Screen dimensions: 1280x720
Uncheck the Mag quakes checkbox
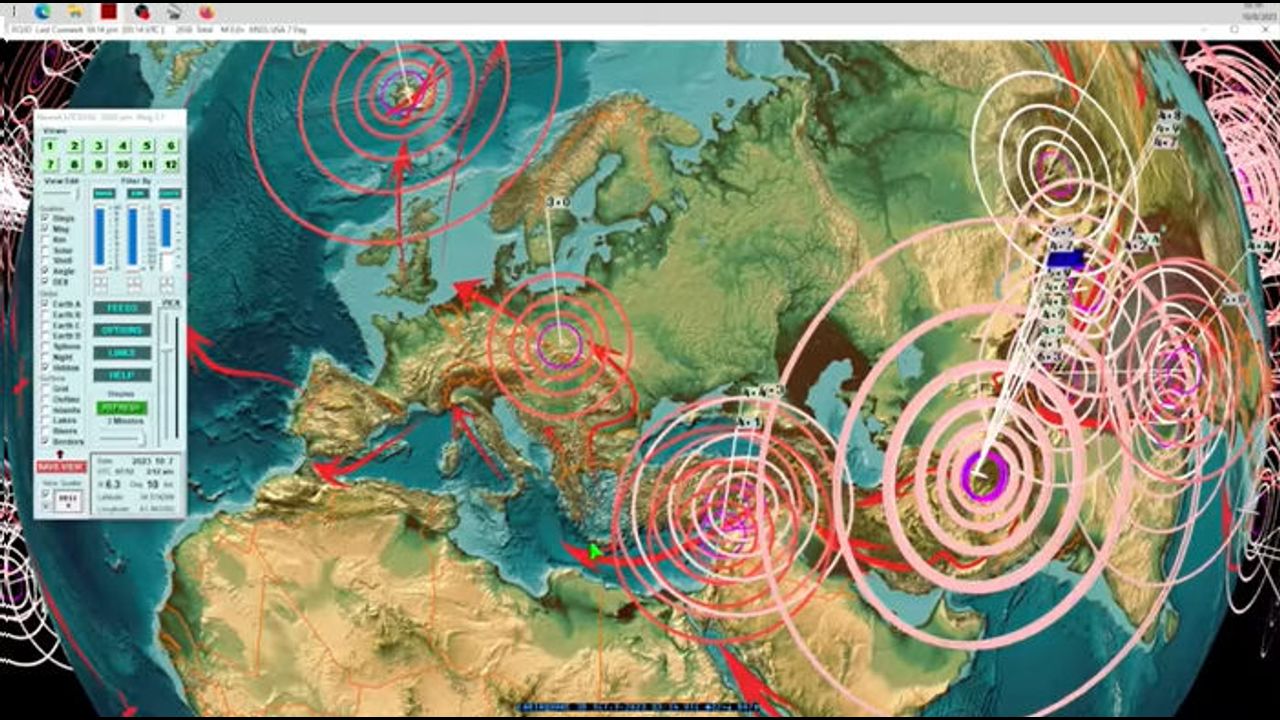click(46, 229)
